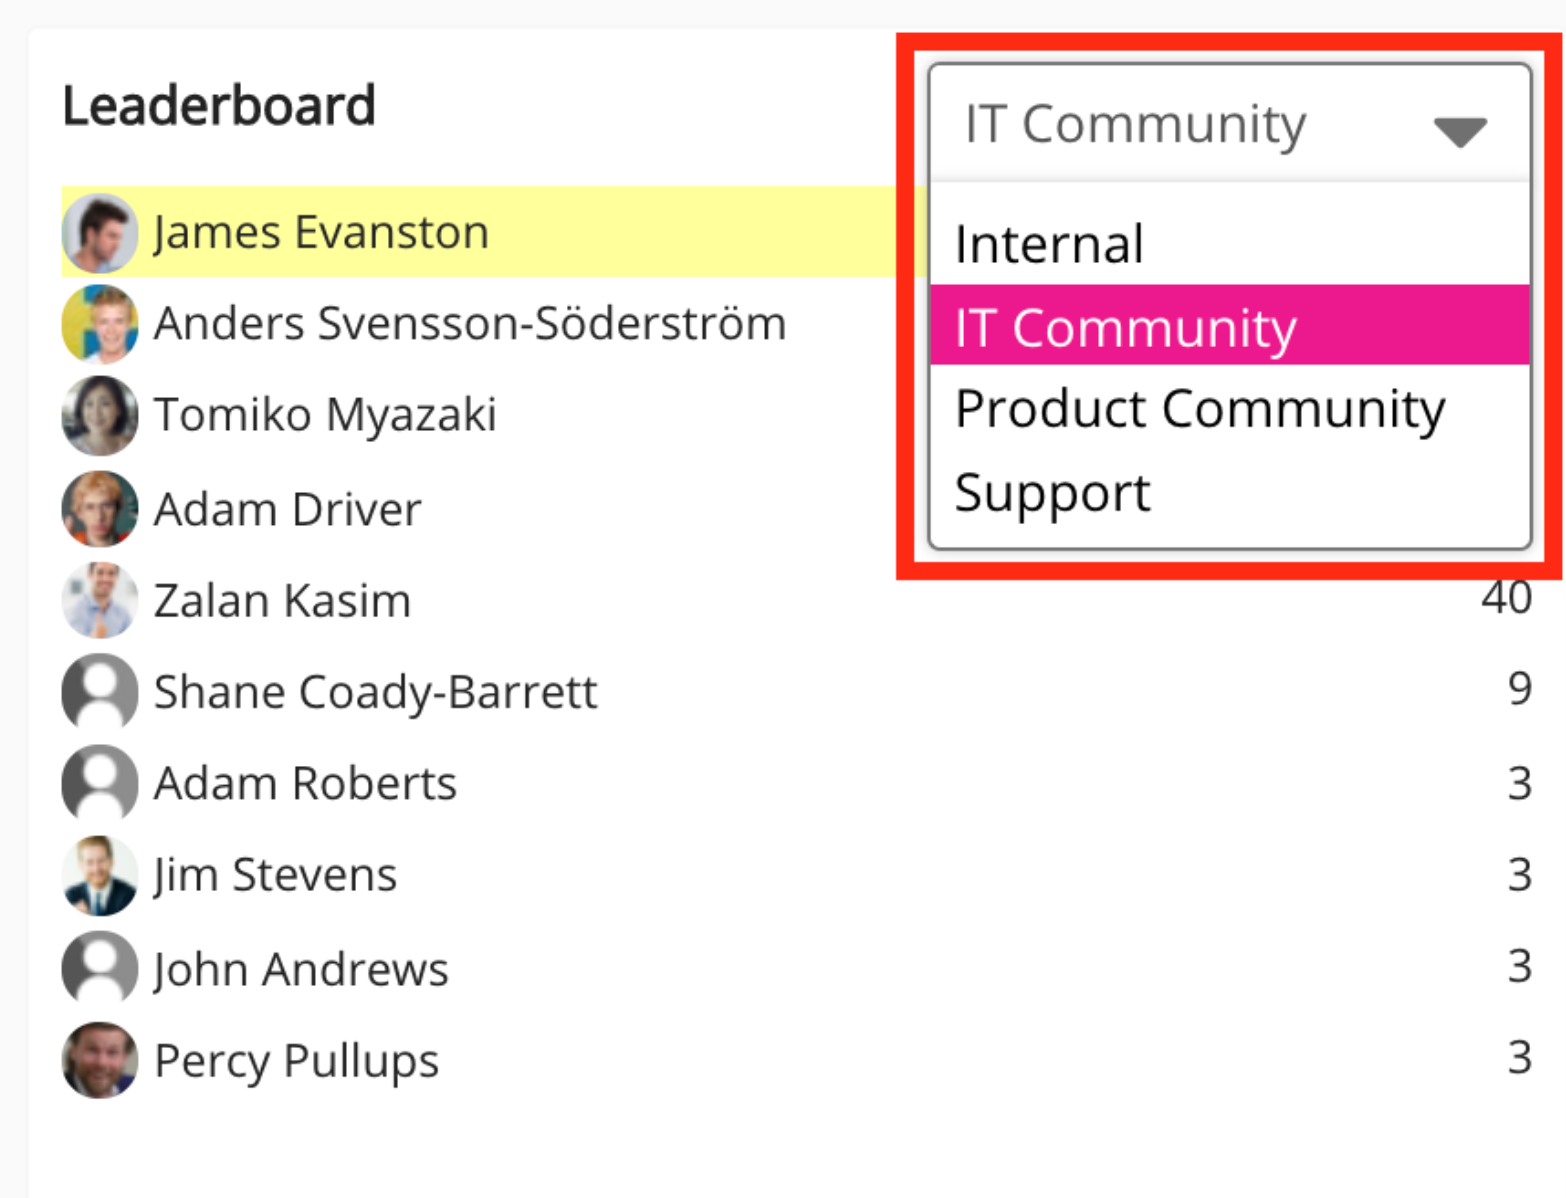Open the James Evanston name link
Viewport: 1566px width, 1198px height.
click(321, 233)
